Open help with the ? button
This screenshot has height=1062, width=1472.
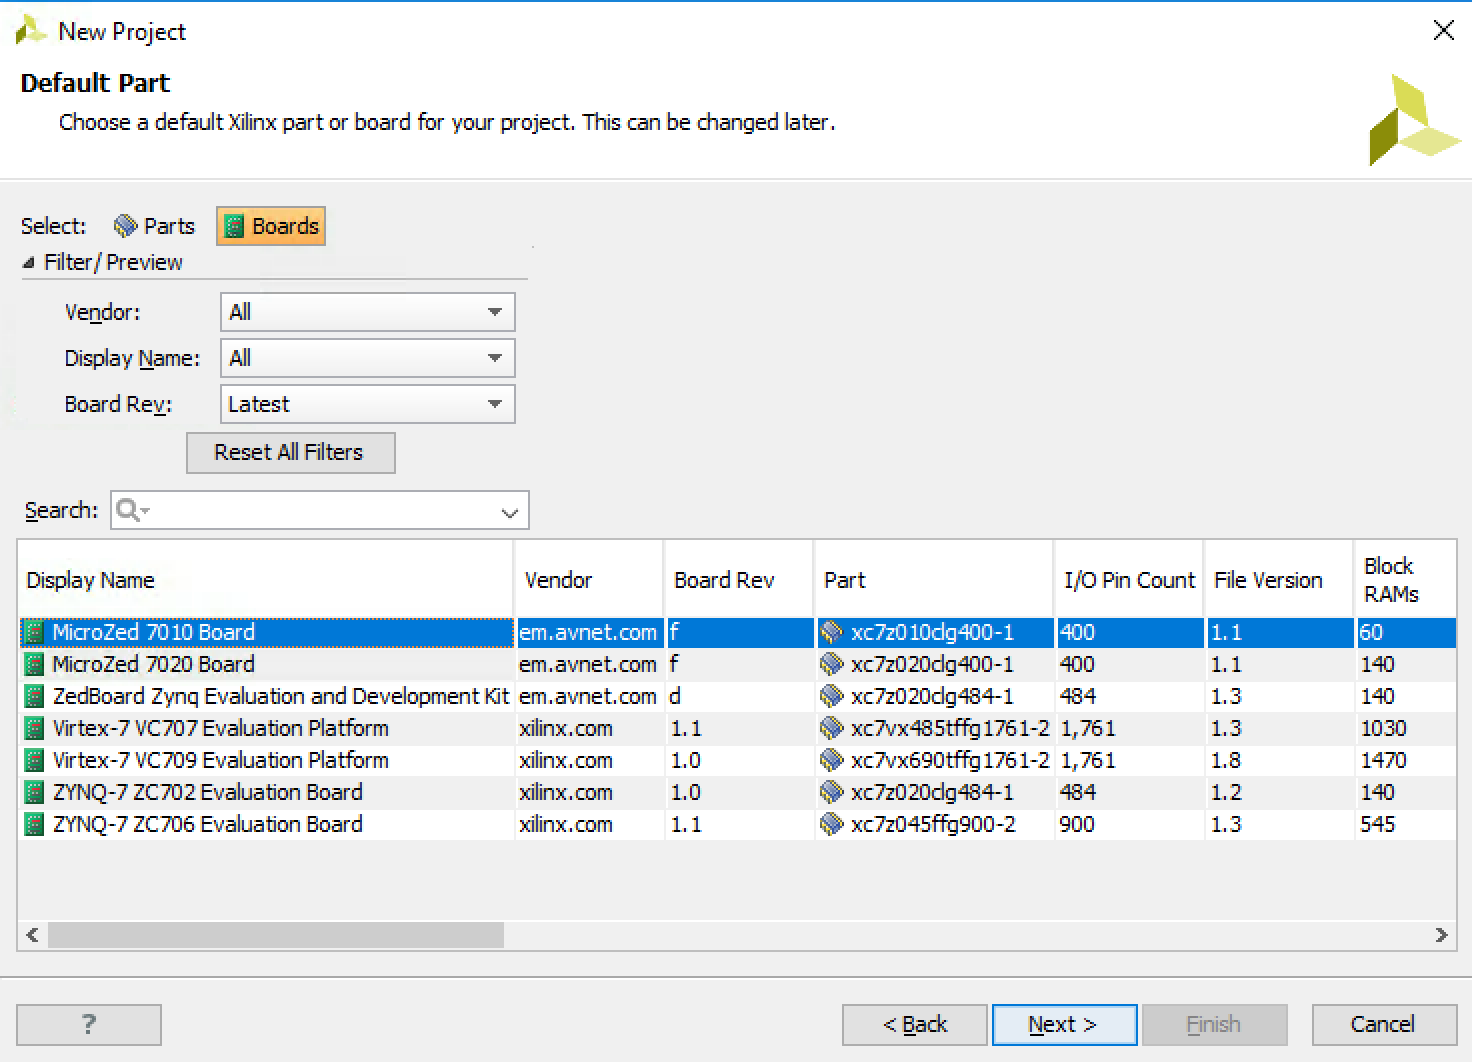(x=89, y=1024)
